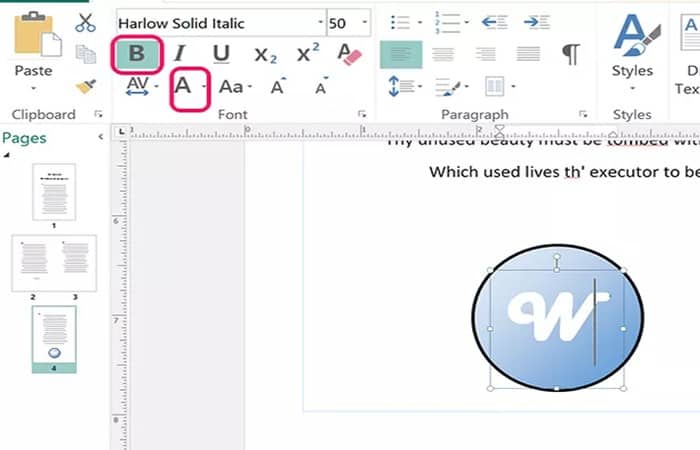Toggle Subscript formatting

[265, 55]
